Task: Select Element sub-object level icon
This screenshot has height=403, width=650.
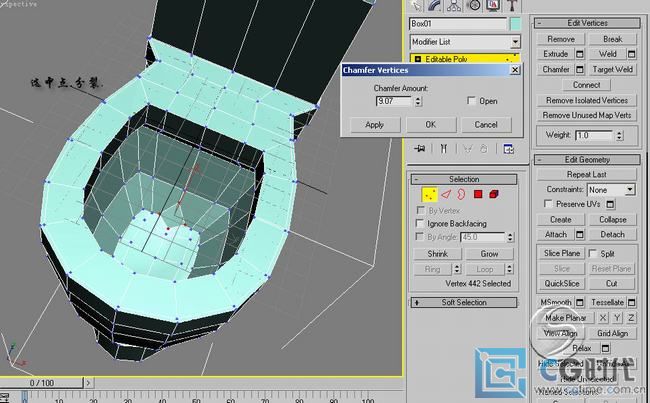Action: [494, 194]
